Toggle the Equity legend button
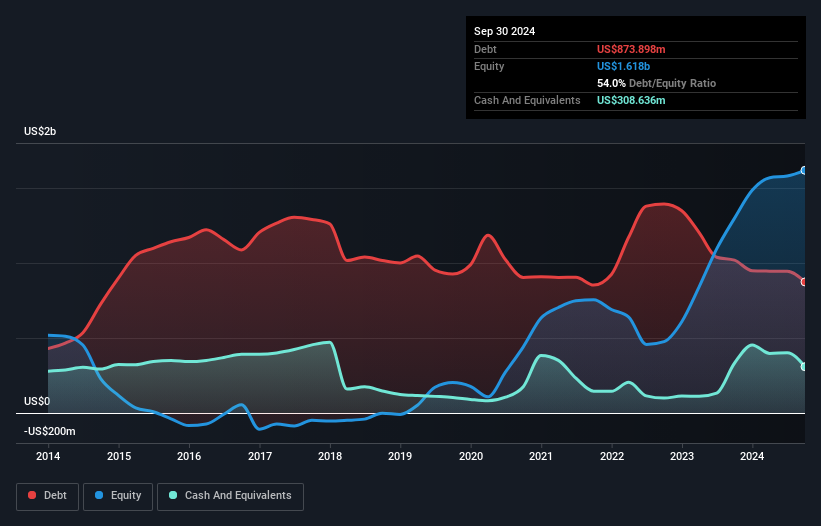Viewport: 821px width, 526px height. coord(118,496)
